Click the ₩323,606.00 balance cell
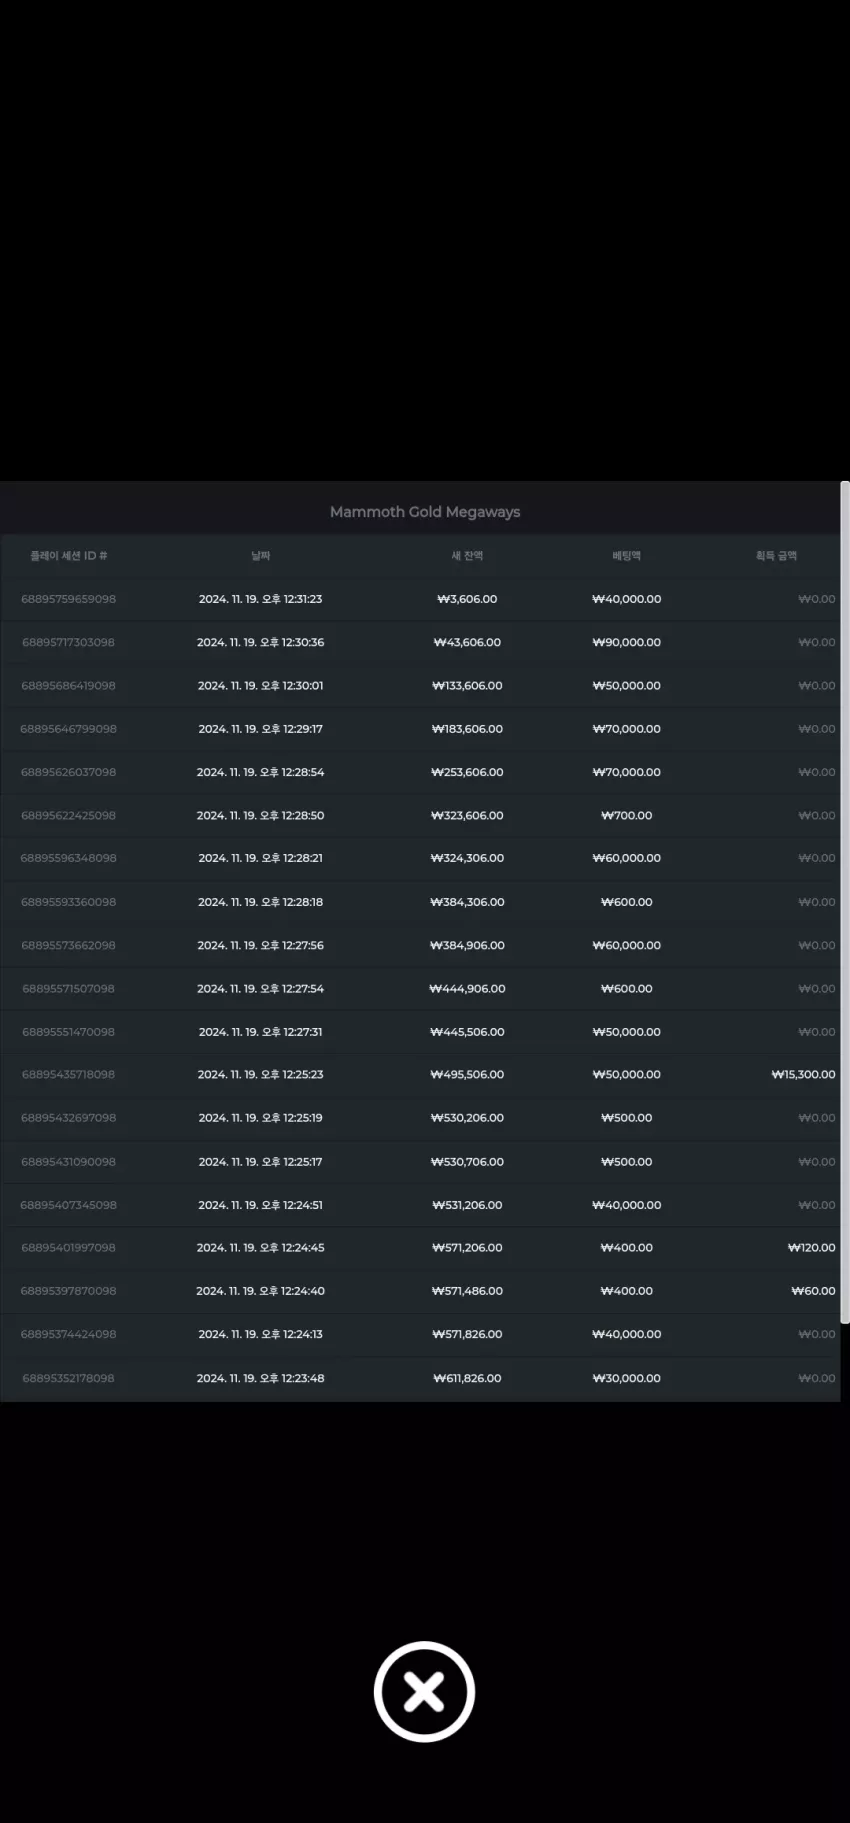Image resolution: width=850 pixels, height=1823 pixels. click(467, 816)
